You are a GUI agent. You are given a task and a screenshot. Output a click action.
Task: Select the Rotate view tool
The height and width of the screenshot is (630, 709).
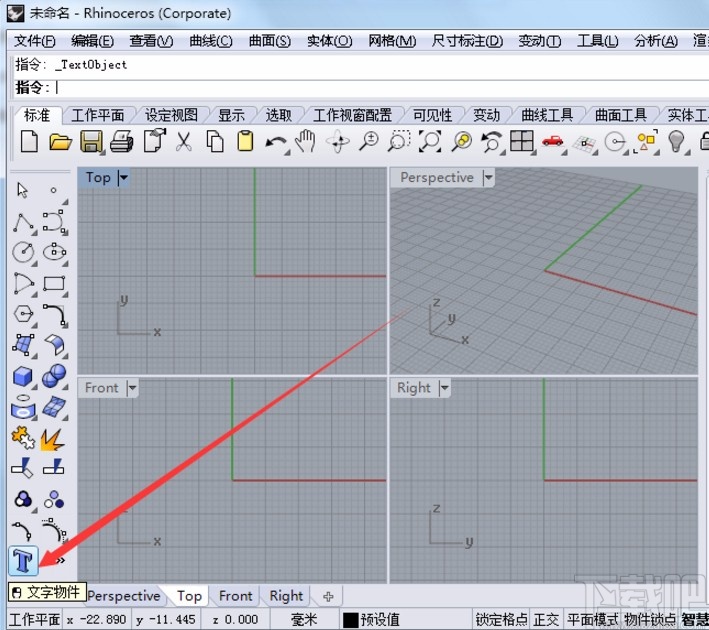(x=338, y=142)
